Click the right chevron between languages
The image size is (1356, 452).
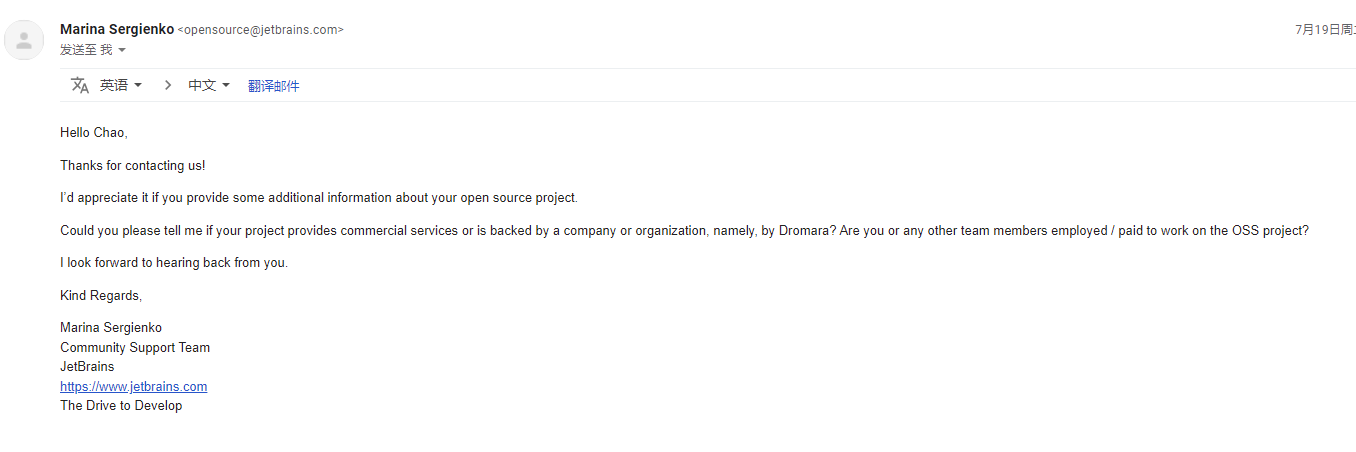(167, 85)
